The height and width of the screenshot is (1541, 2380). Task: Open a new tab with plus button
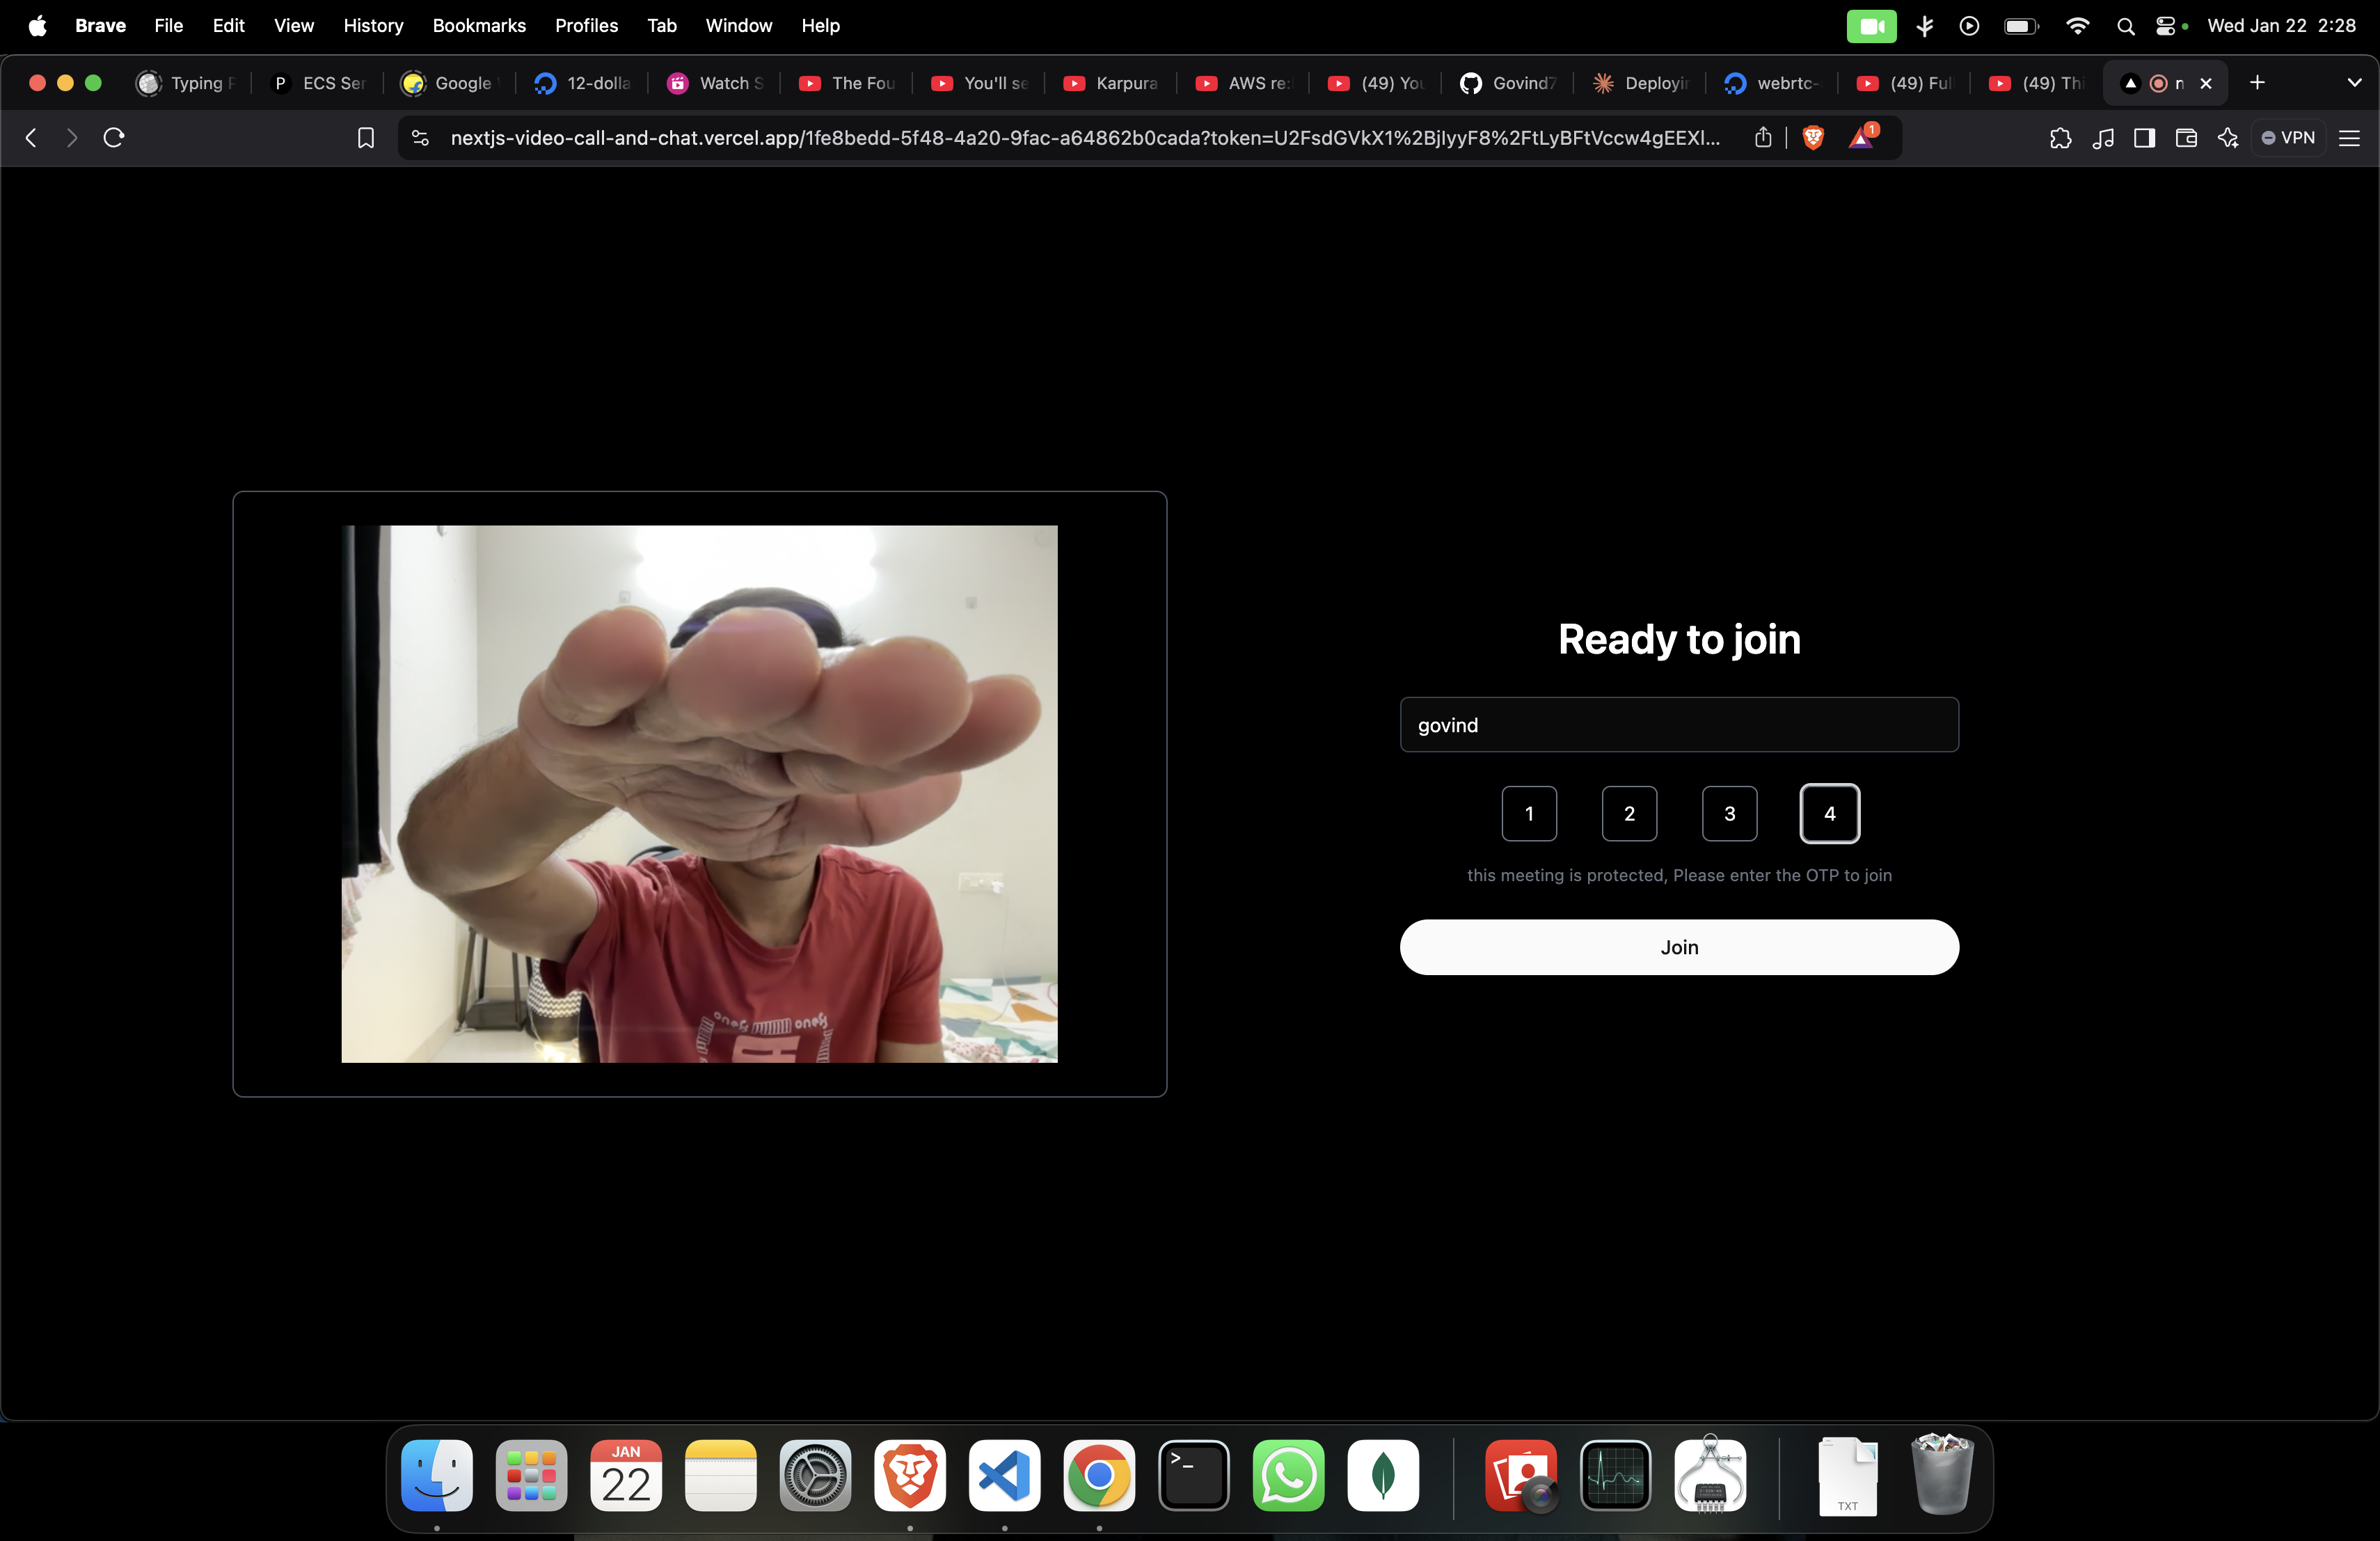click(x=2257, y=83)
